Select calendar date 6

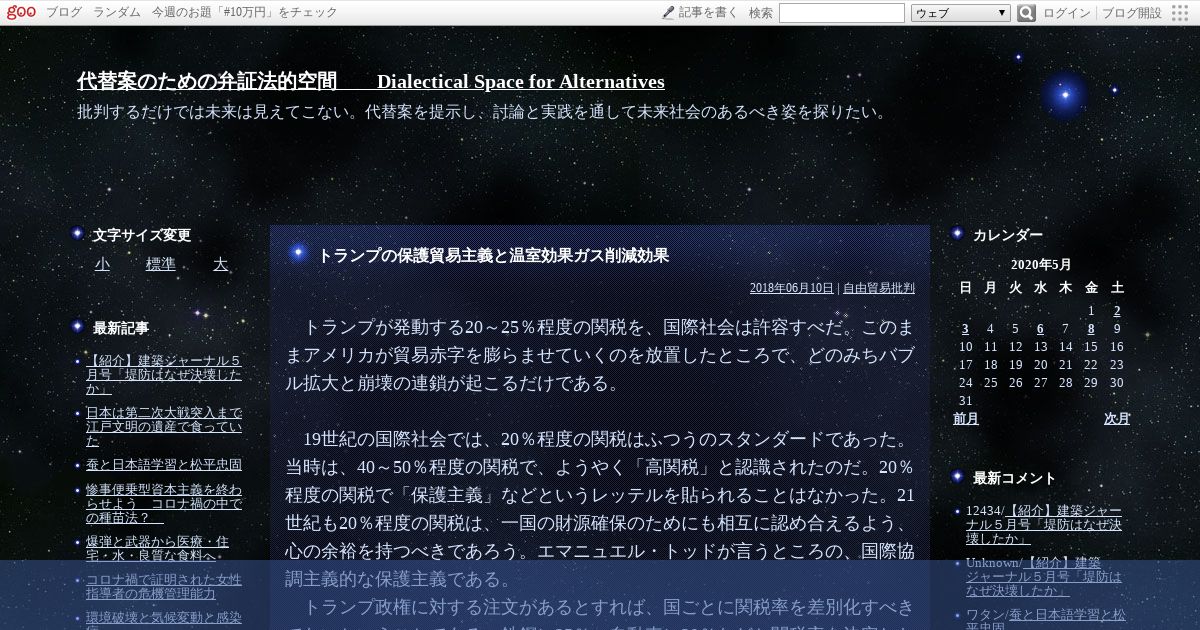(1040, 329)
